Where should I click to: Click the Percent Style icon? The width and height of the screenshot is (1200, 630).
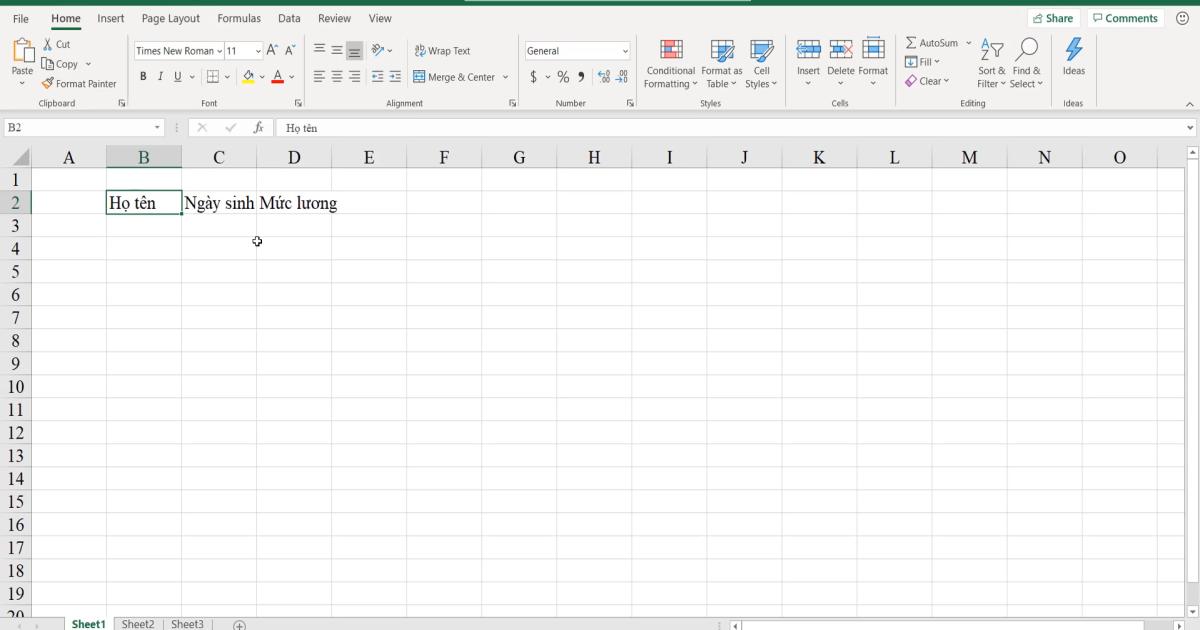562,76
